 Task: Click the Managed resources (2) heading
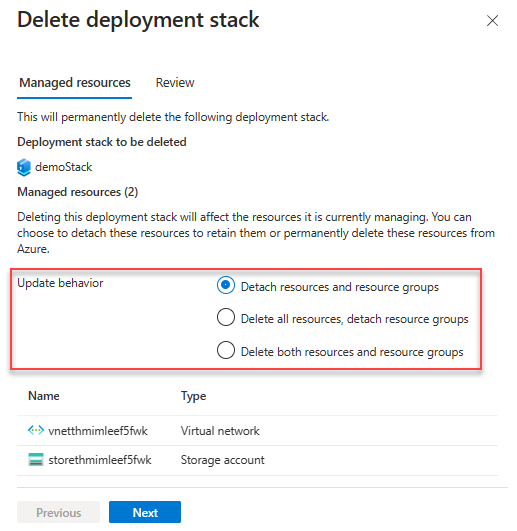pyautogui.click(x=78, y=192)
